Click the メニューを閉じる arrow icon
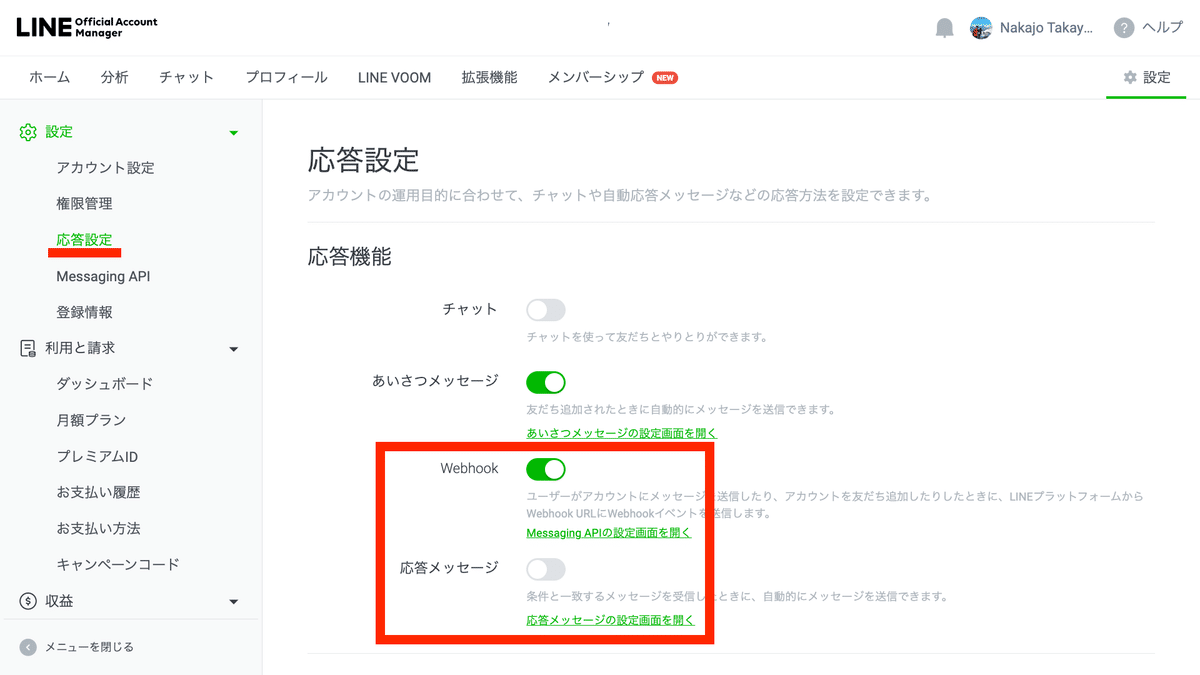The height and width of the screenshot is (675, 1200). 28,647
